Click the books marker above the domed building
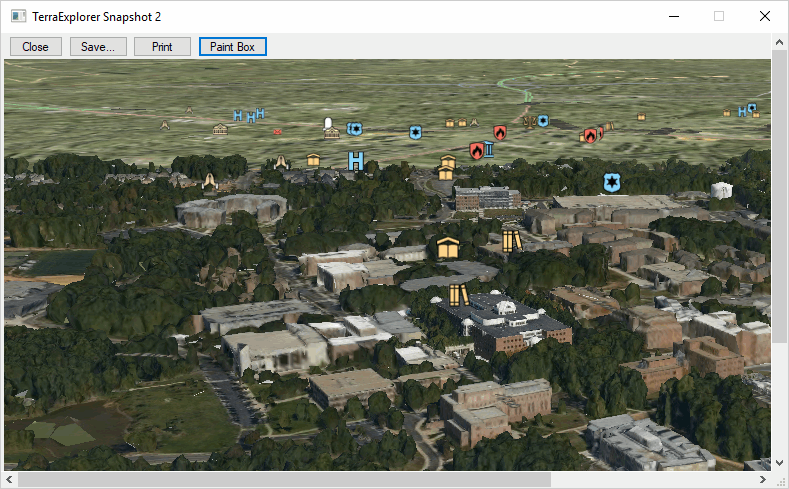The image size is (789, 489). pos(458,295)
